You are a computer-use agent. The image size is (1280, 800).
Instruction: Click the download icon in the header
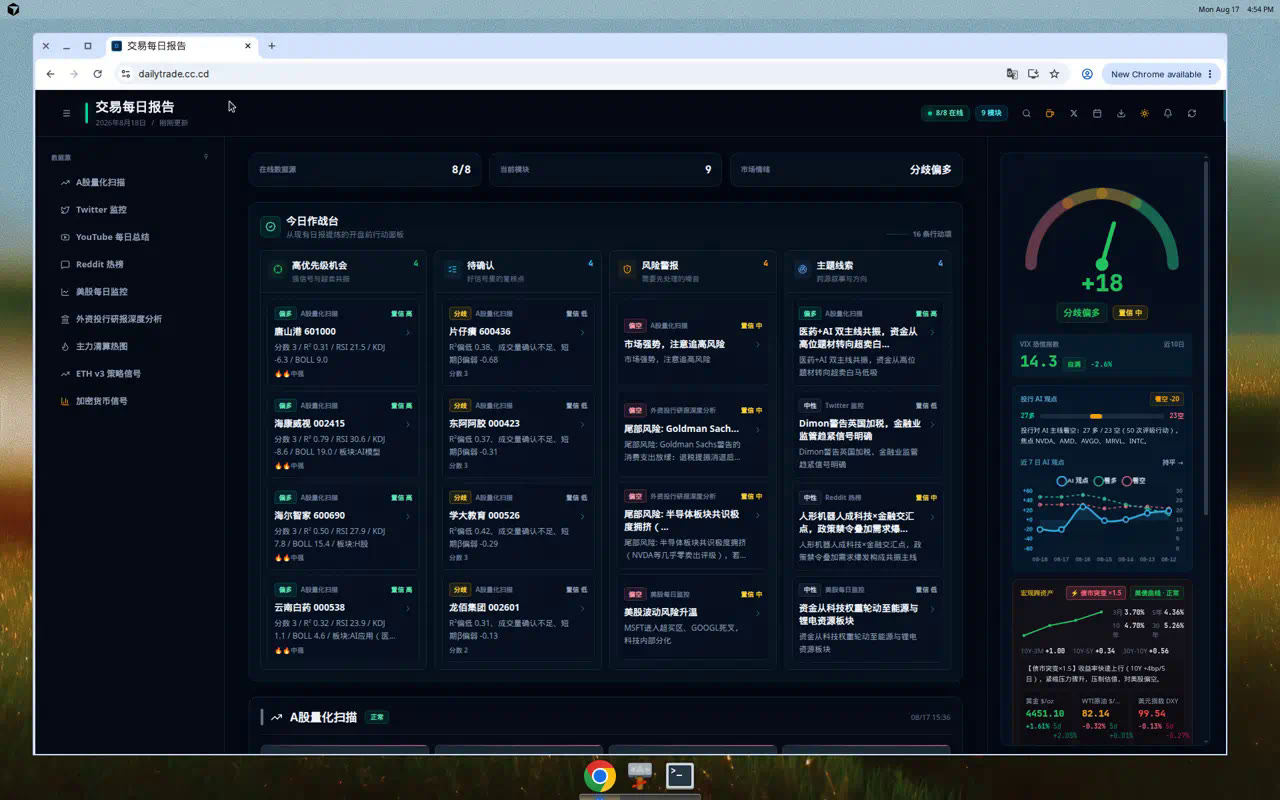(x=1121, y=113)
